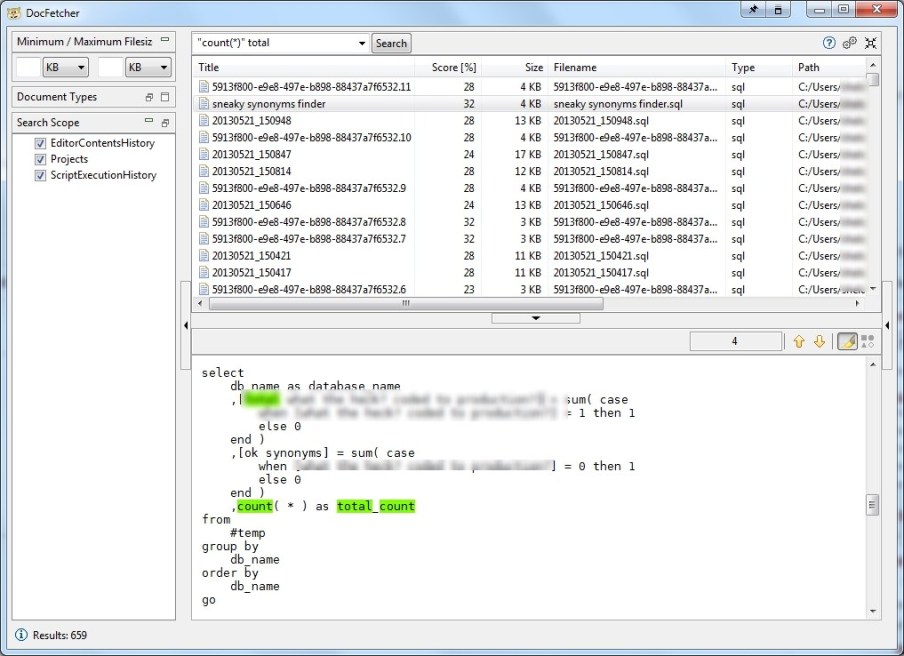
Task: Sort results by the Score column
Action: click(x=452, y=67)
